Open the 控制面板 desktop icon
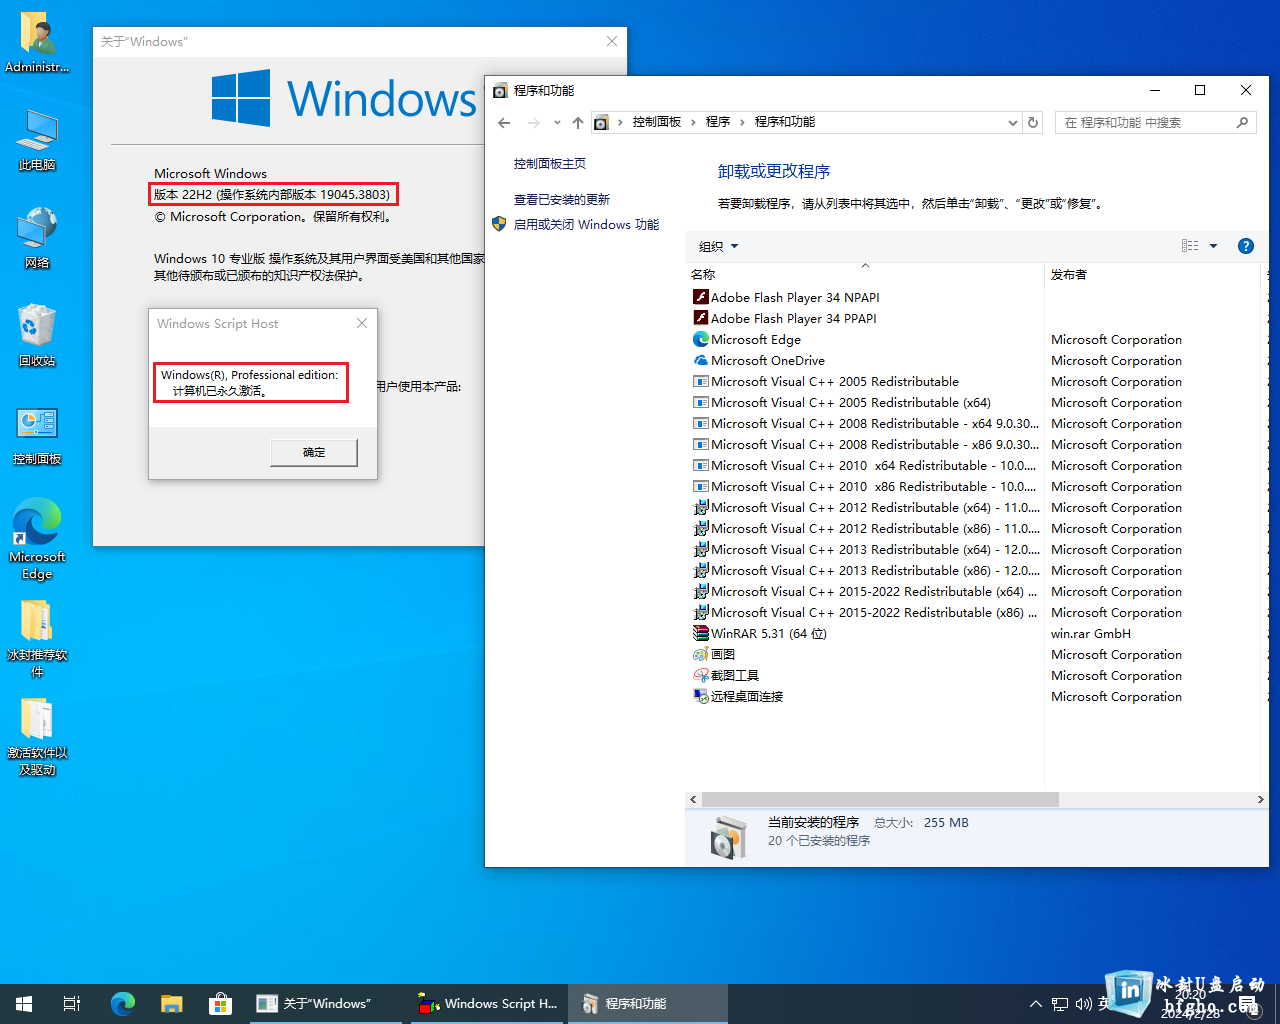1280x1024 pixels. [x=37, y=434]
